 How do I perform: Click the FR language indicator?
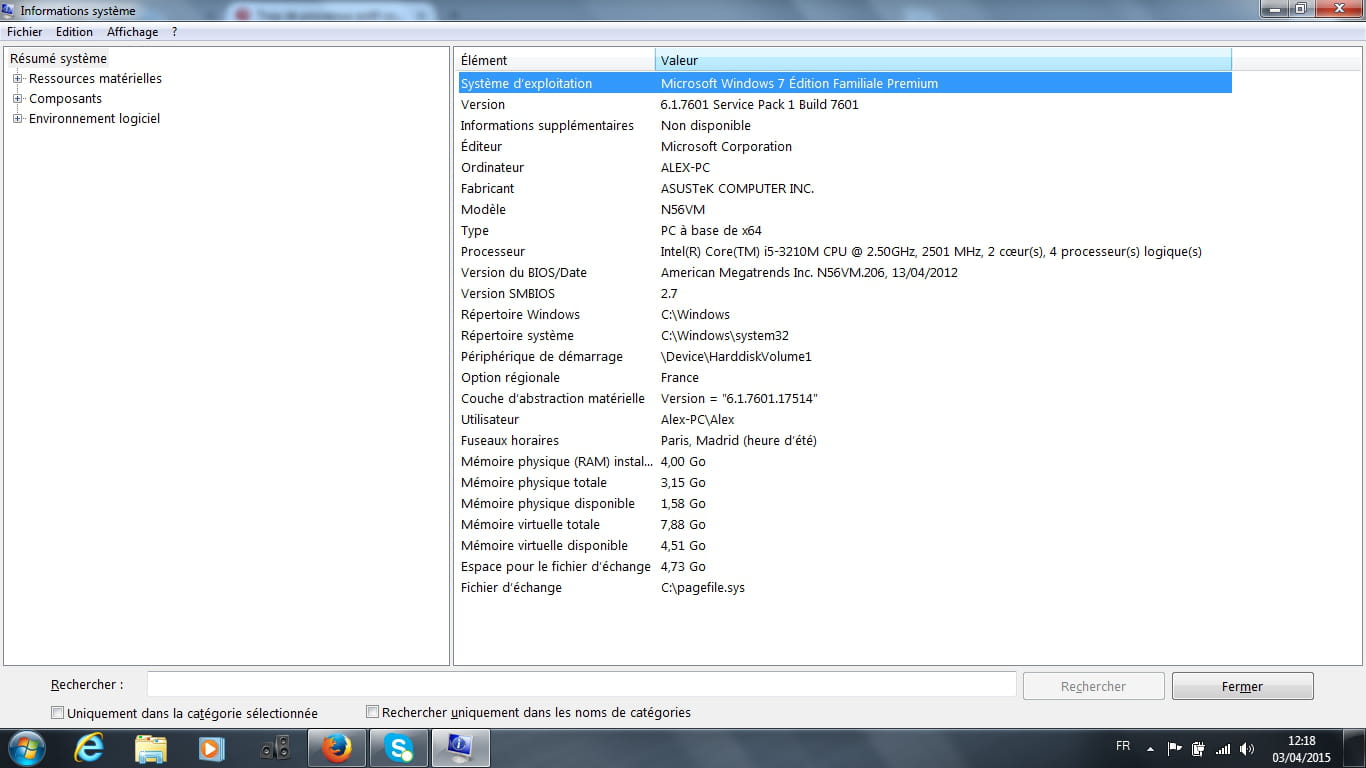click(x=1123, y=746)
